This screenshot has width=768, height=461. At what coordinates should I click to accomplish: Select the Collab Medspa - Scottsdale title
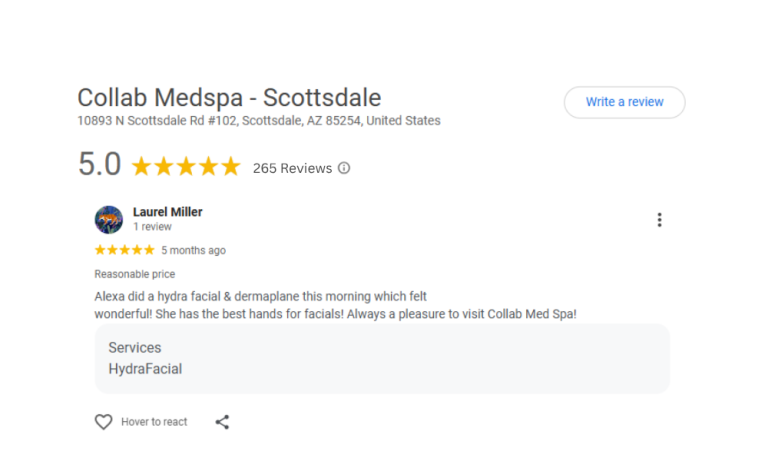(x=229, y=98)
